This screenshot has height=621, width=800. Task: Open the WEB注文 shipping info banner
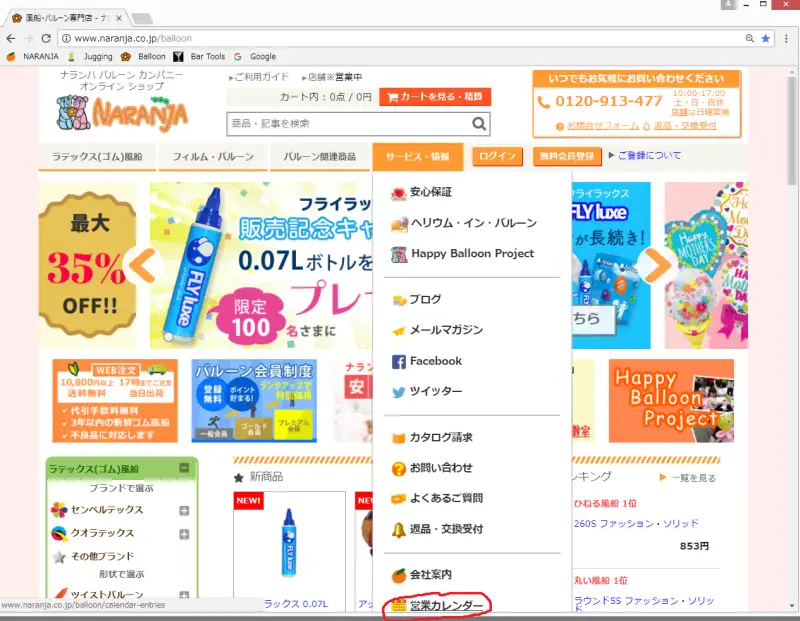[x=115, y=401]
